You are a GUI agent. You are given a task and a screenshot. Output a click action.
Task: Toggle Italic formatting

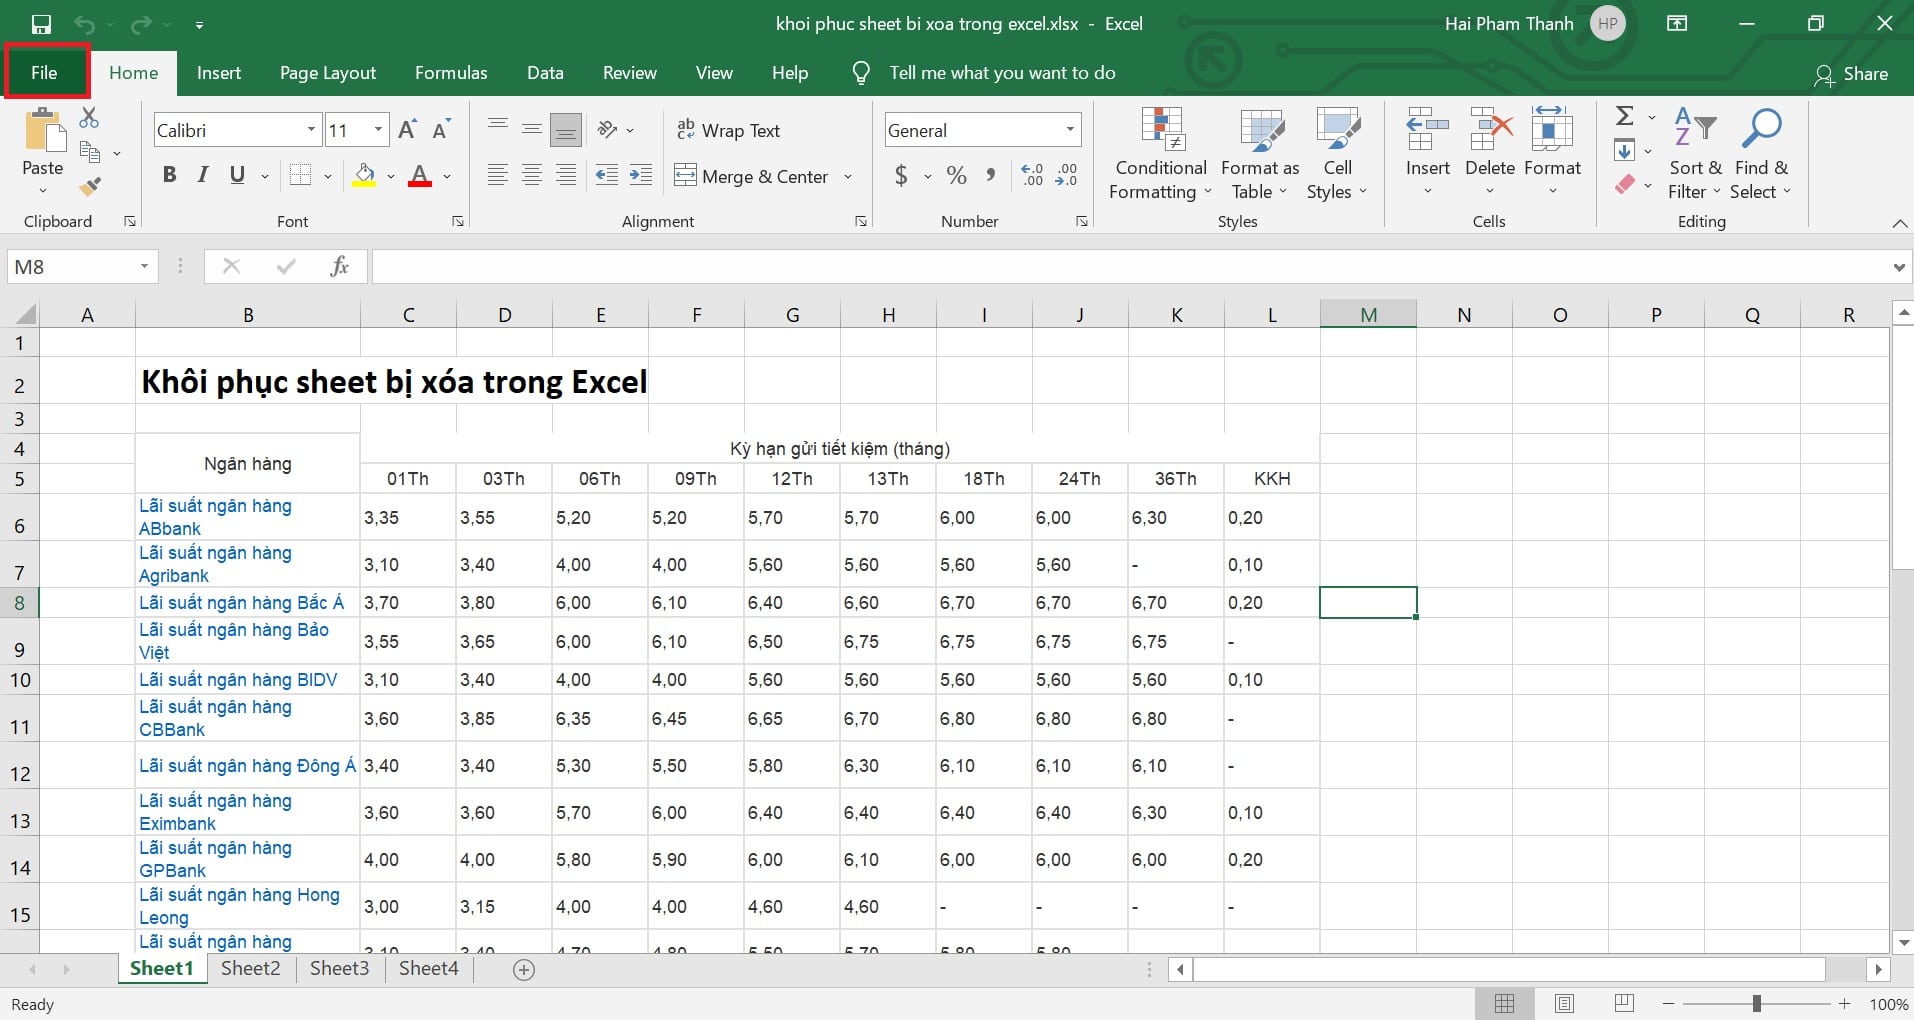pyautogui.click(x=203, y=176)
